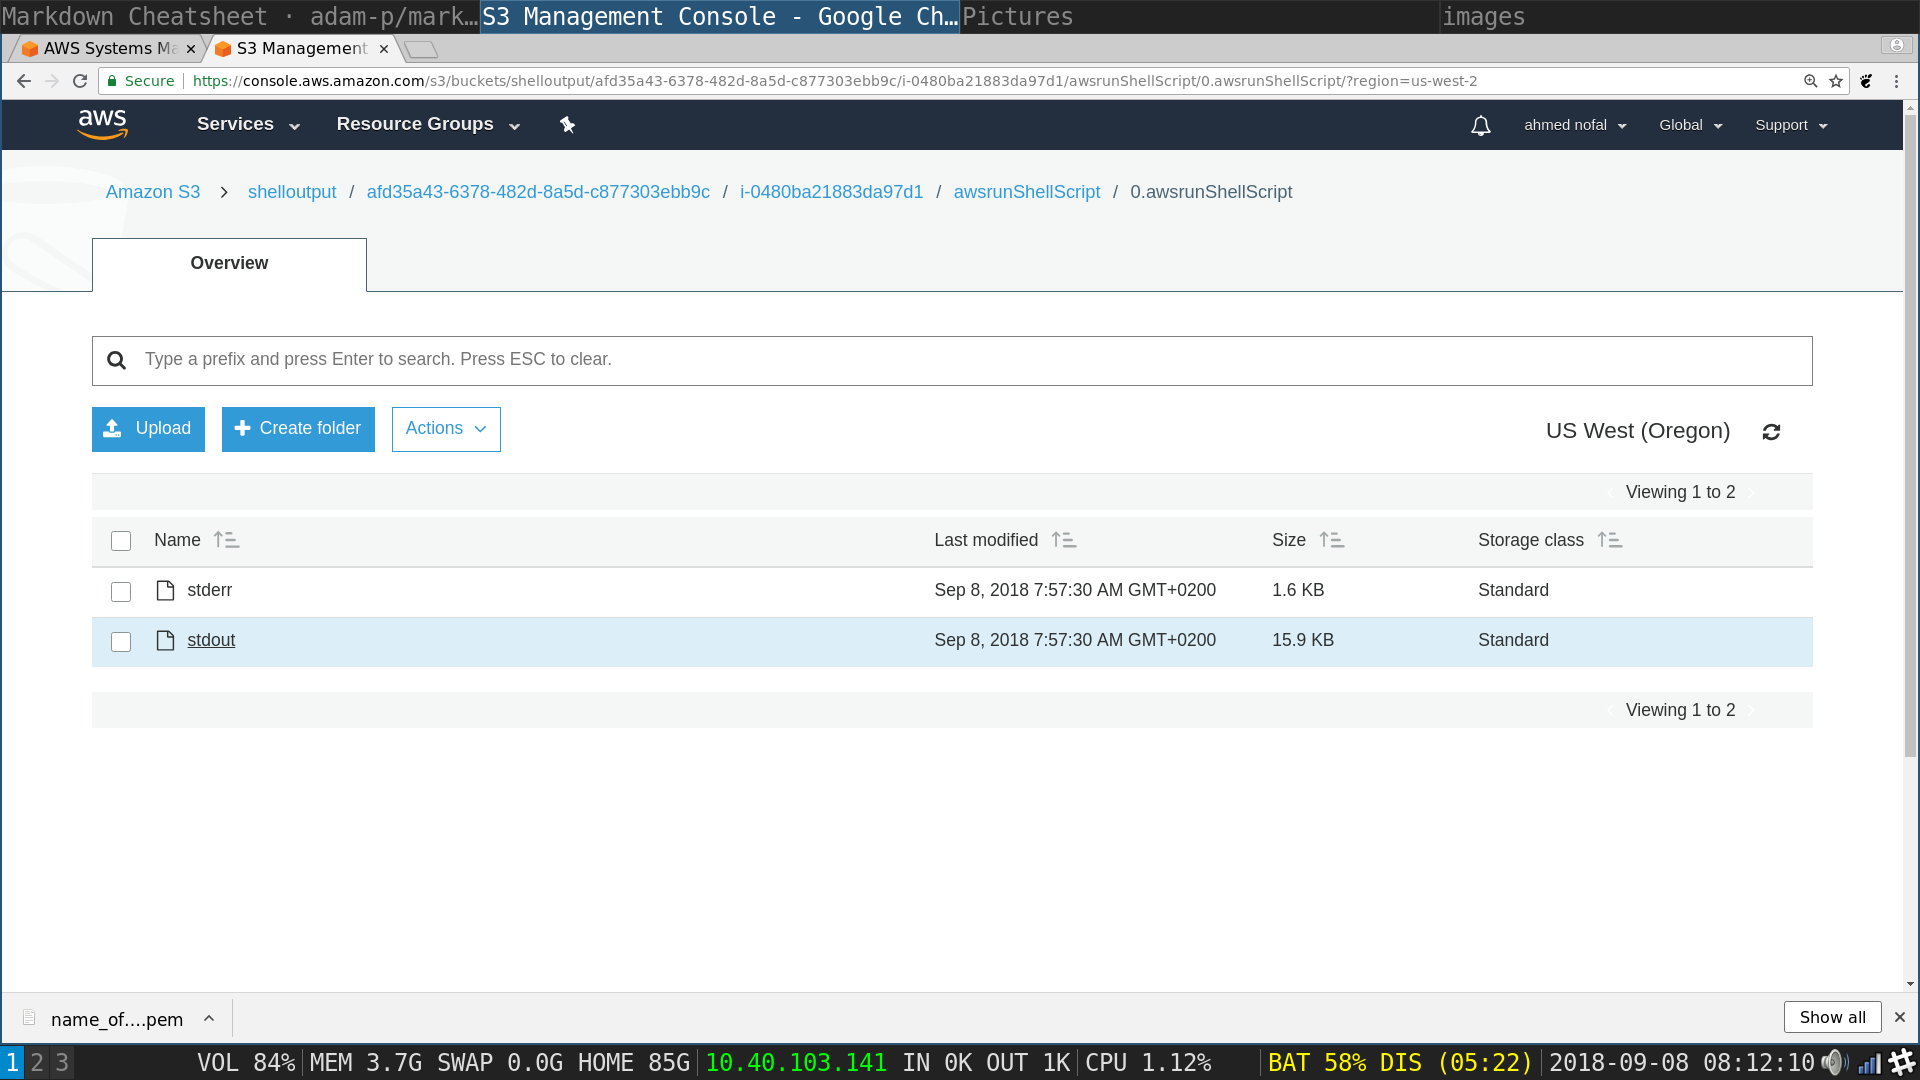Click the AWS logo home icon
1920x1080 pixels.
coord(102,124)
